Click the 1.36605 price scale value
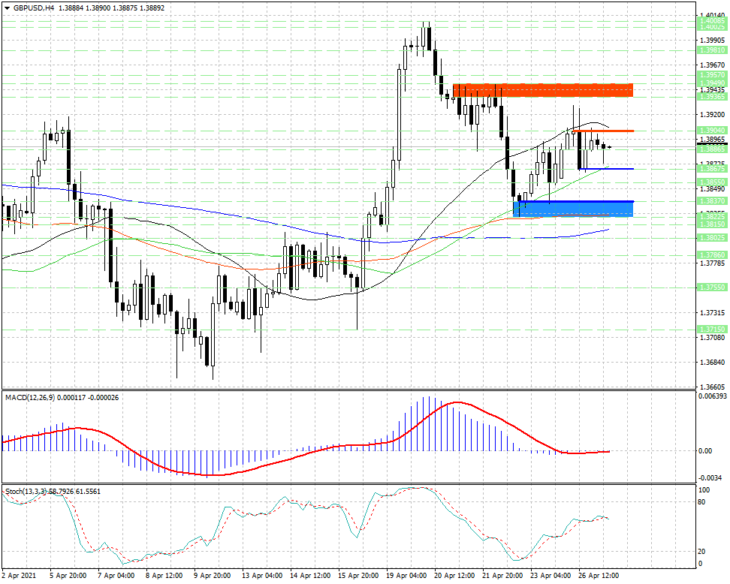This screenshot has height=584, width=730. tap(712, 387)
